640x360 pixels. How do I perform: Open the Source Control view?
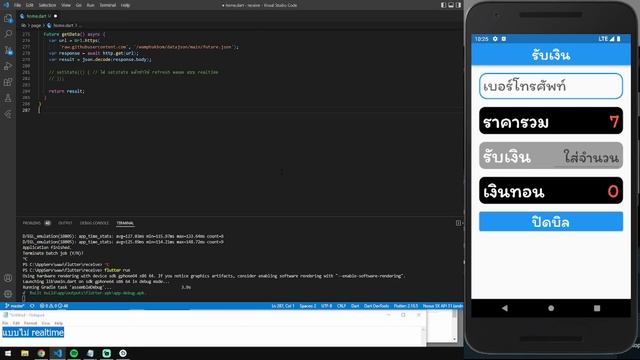coord(8,51)
